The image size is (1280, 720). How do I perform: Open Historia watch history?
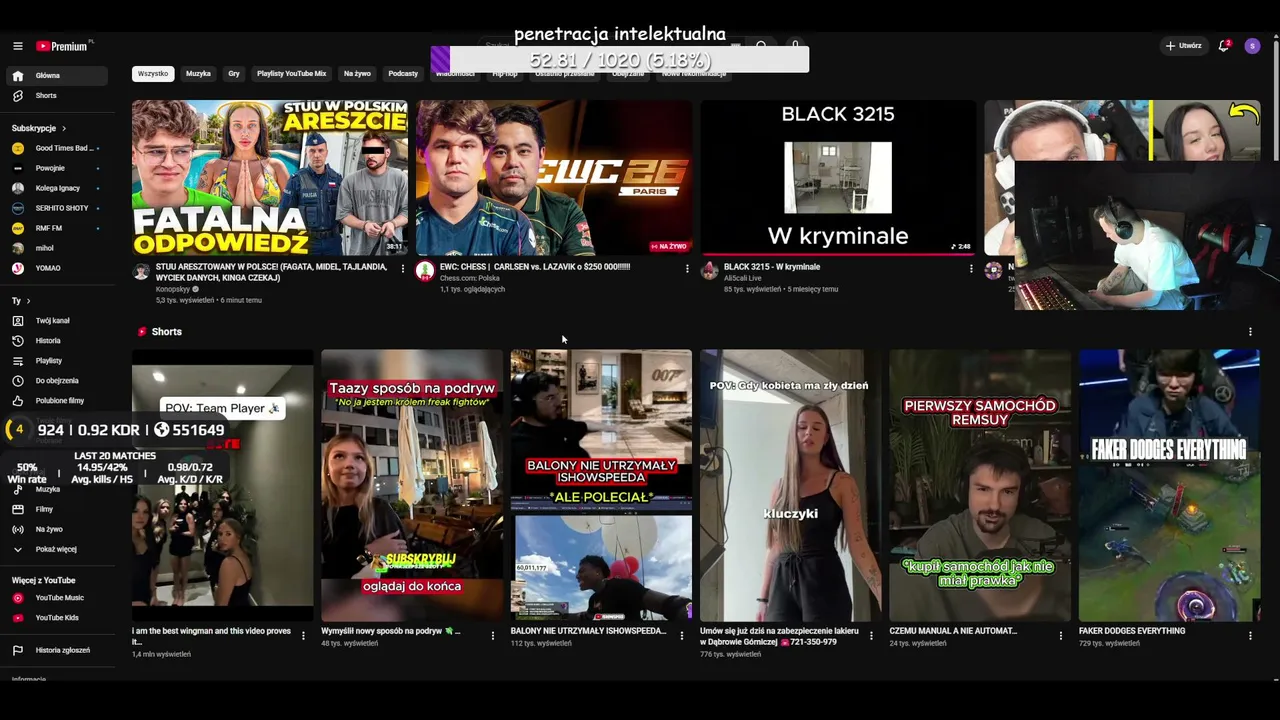pyautogui.click(x=56, y=341)
